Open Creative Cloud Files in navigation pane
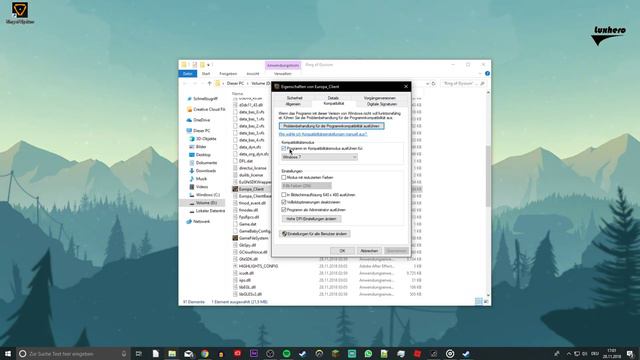This screenshot has height=360, width=640. 206,109
